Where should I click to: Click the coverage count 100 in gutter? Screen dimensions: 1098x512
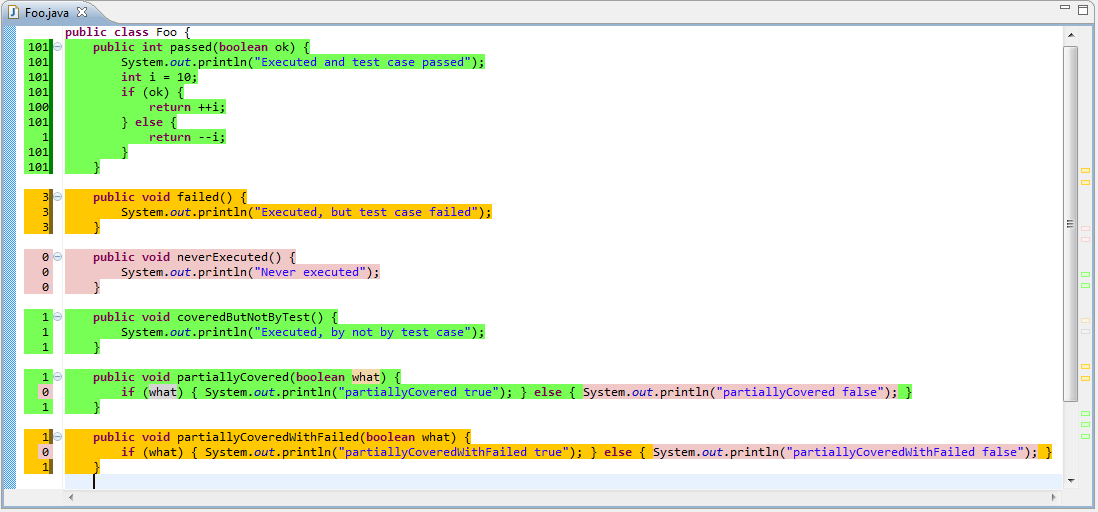pyautogui.click(x=39, y=107)
